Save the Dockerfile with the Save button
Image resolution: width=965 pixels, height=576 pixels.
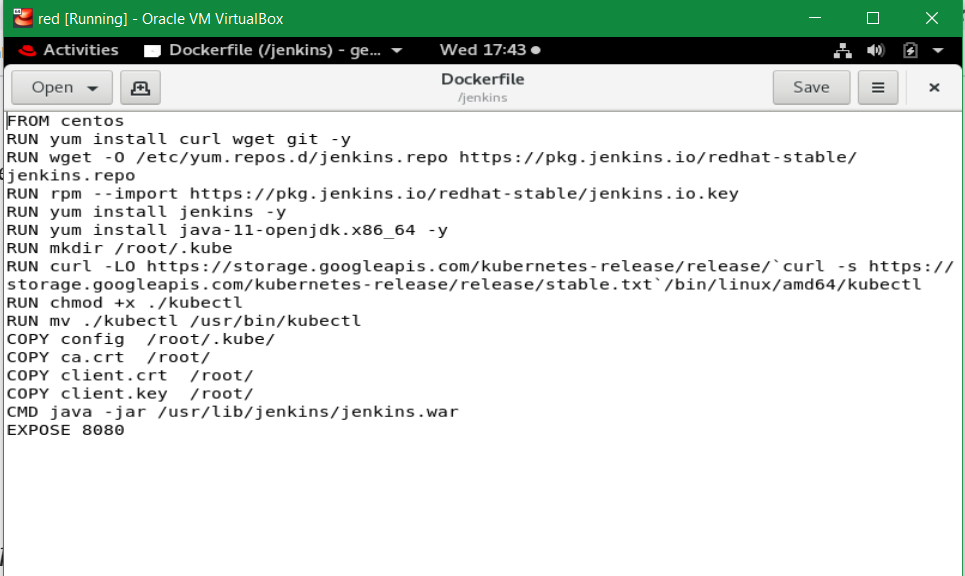[x=811, y=87]
